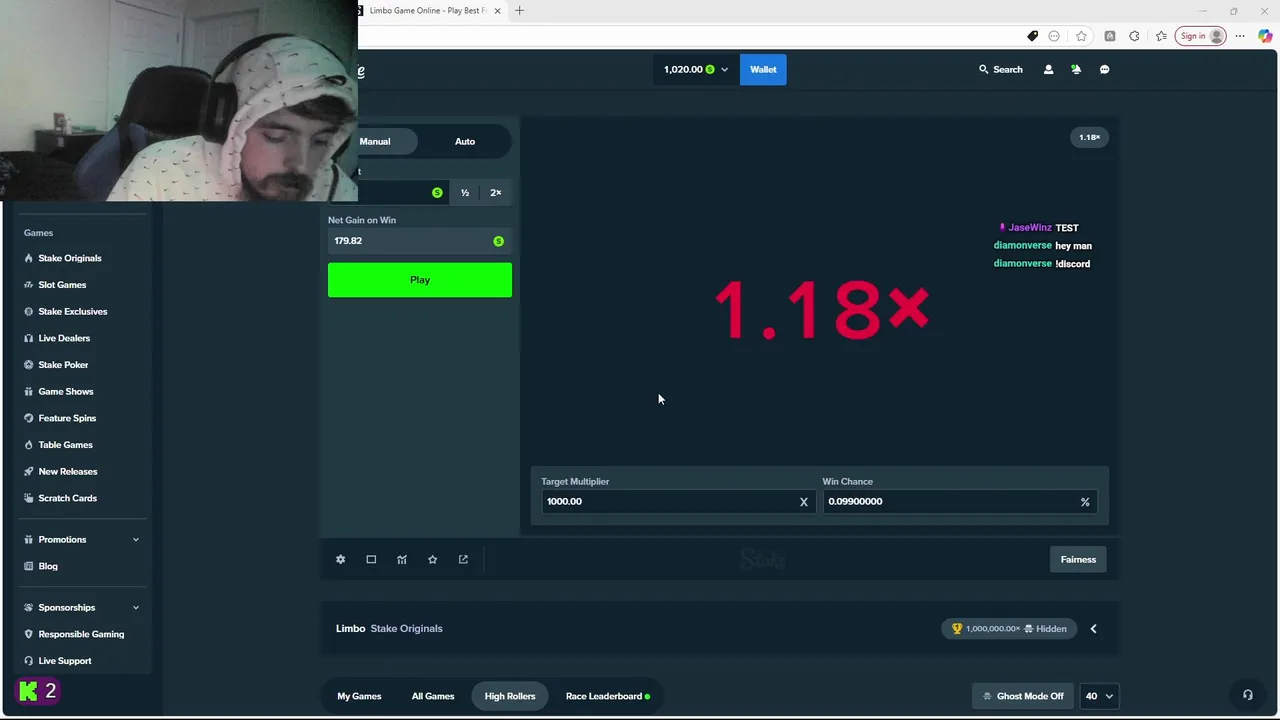
Task: Open browser favorites list icon
Action: point(1161,36)
